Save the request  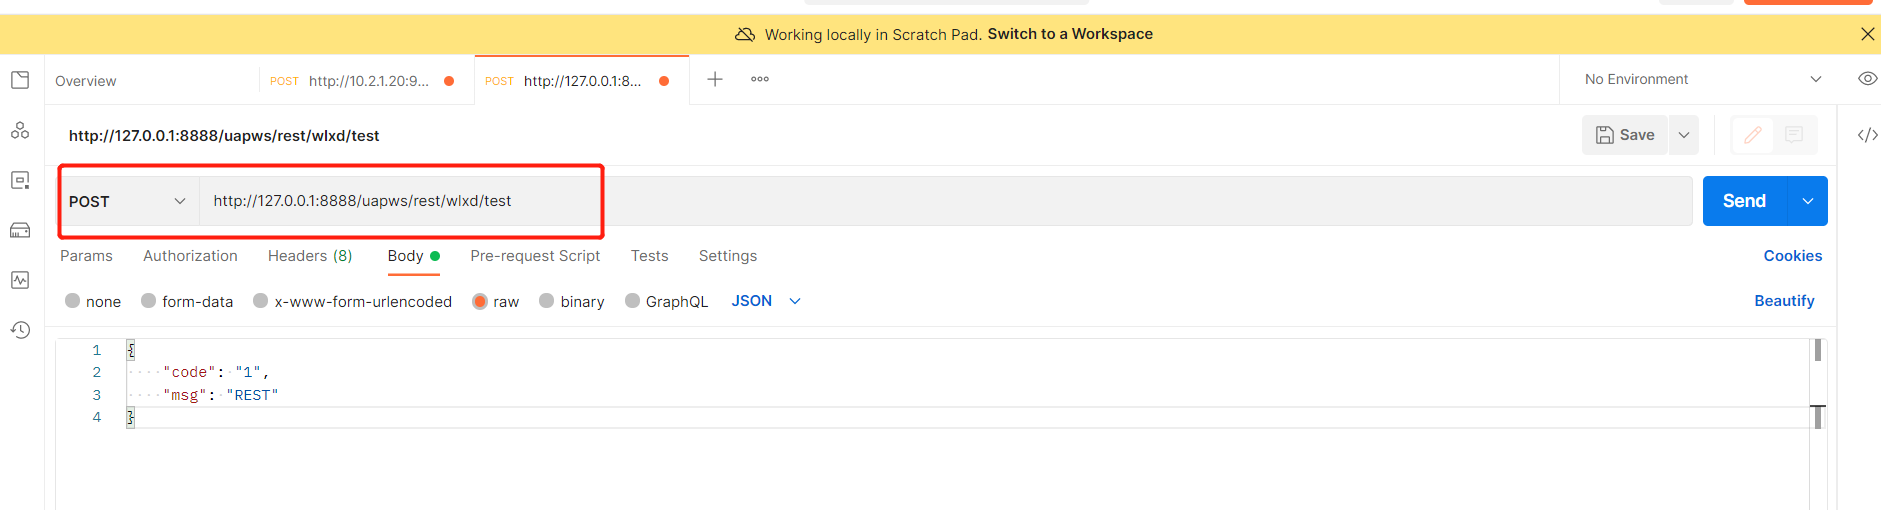(x=1625, y=135)
